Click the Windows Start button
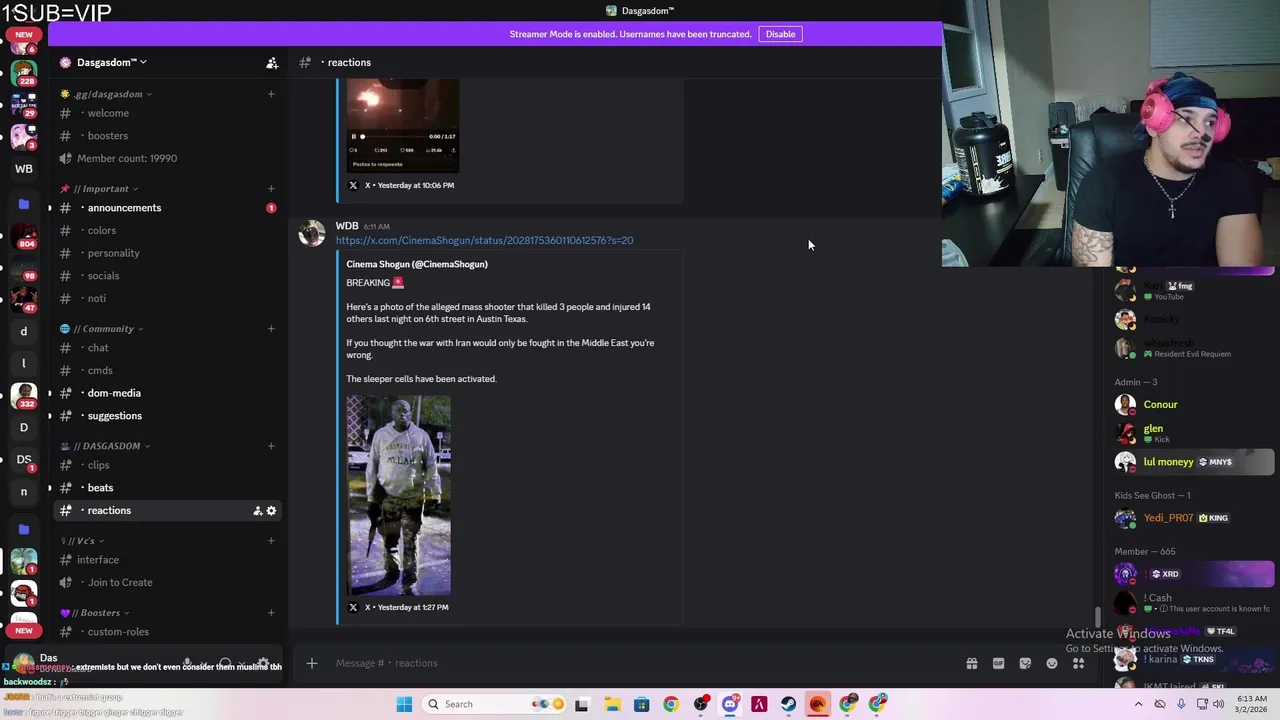The image size is (1280, 720). pos(404,704)
